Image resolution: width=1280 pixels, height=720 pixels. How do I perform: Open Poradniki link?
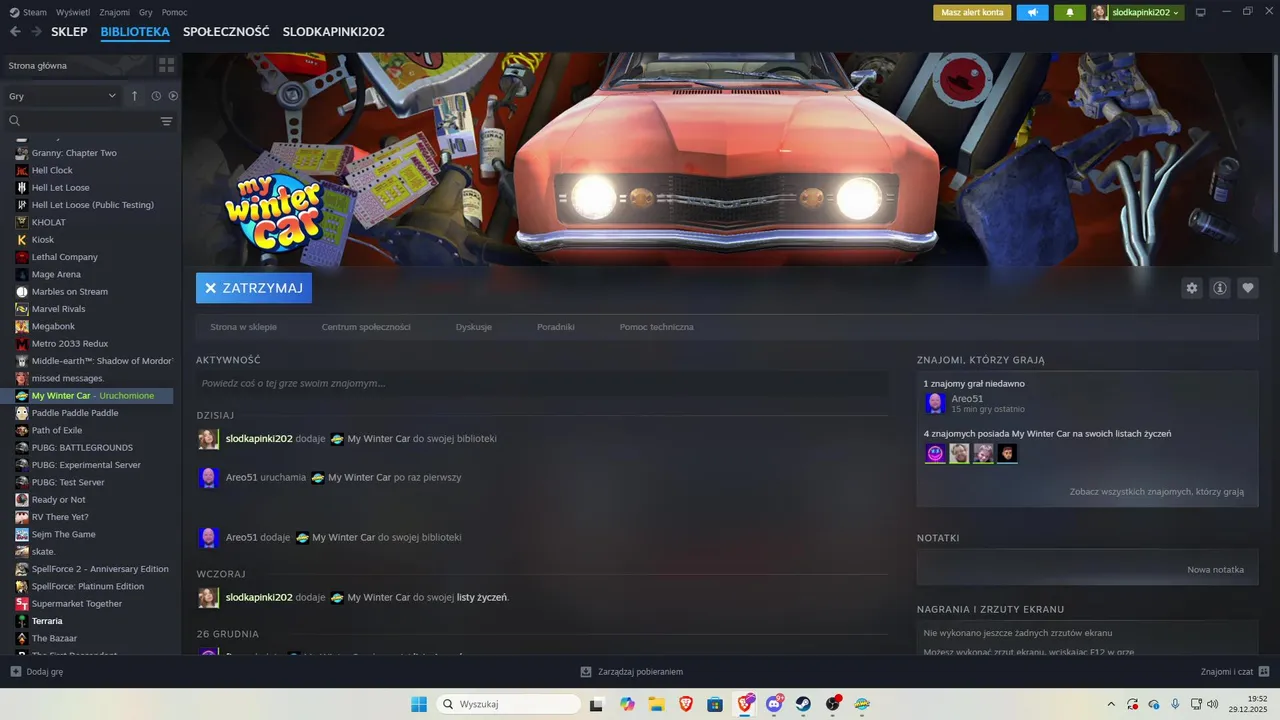(556, 327)
